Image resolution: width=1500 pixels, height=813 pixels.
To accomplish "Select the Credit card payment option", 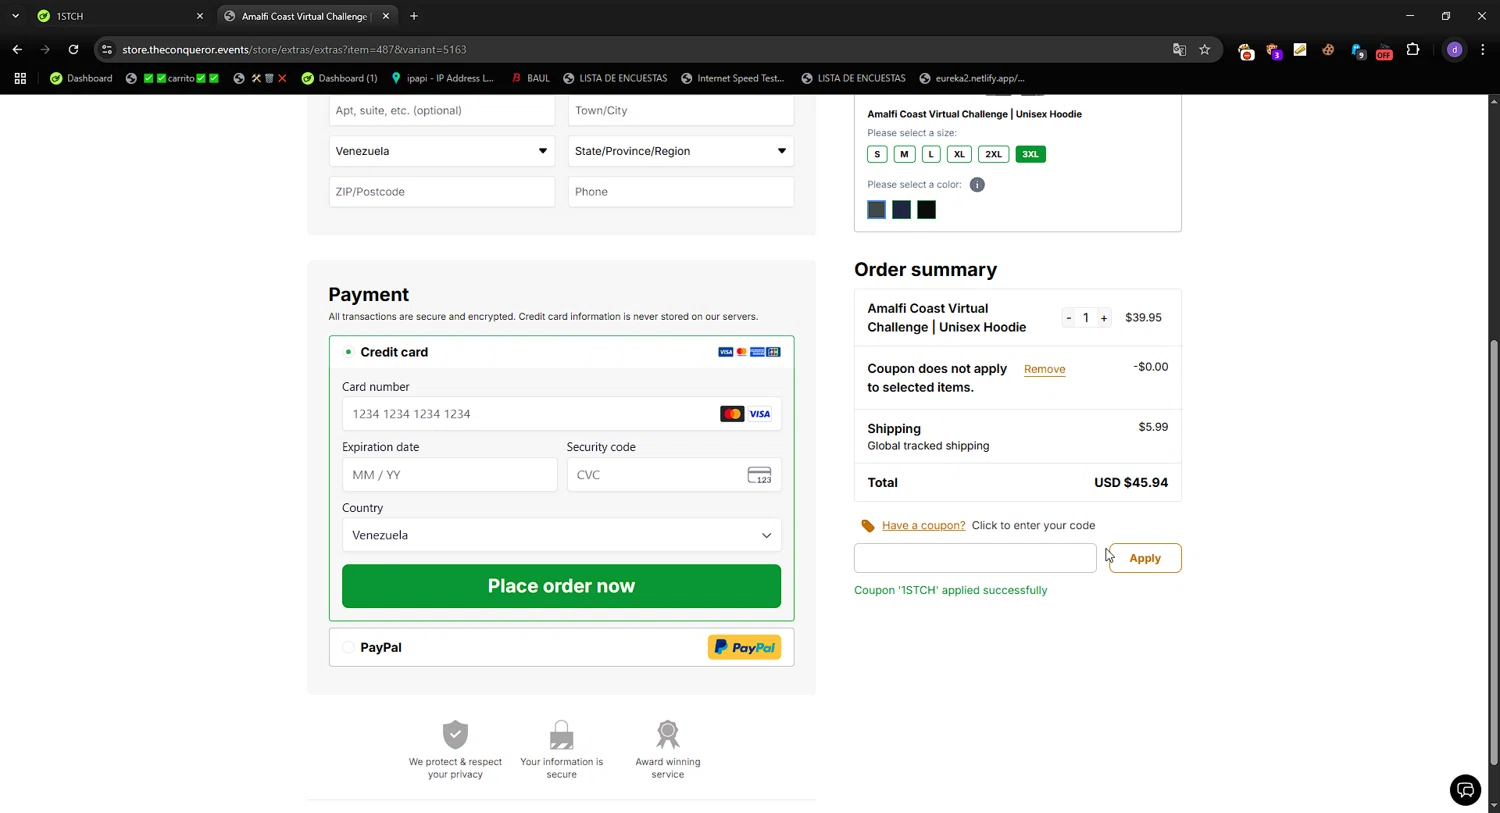I will pos(348,352).
